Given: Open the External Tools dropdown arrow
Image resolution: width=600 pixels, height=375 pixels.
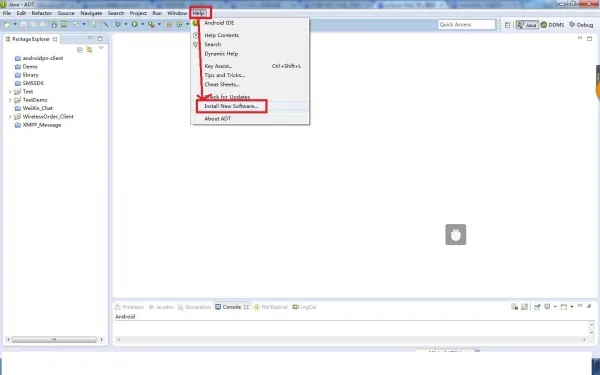Looking at the screenshot, I should click(x=159, y=24).
